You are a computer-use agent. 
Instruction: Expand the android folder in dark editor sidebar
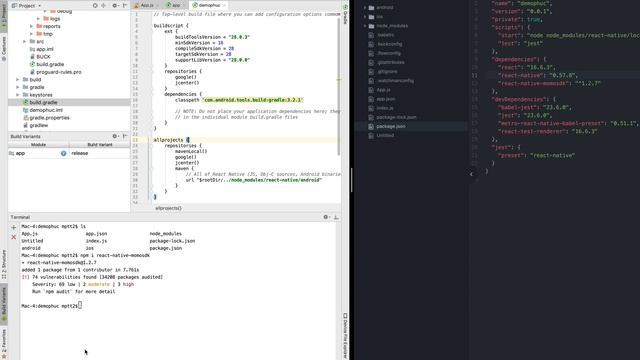[x=365, y=7]
